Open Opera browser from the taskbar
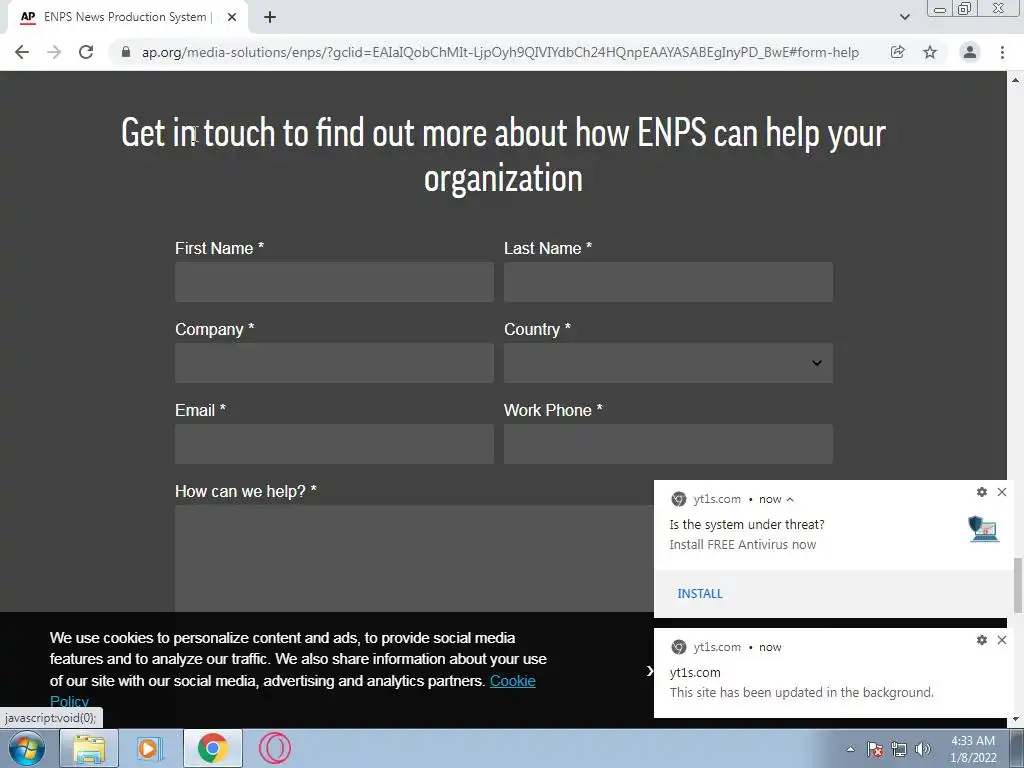Screen dimensions: 1024x768 [x=274, y=748]
